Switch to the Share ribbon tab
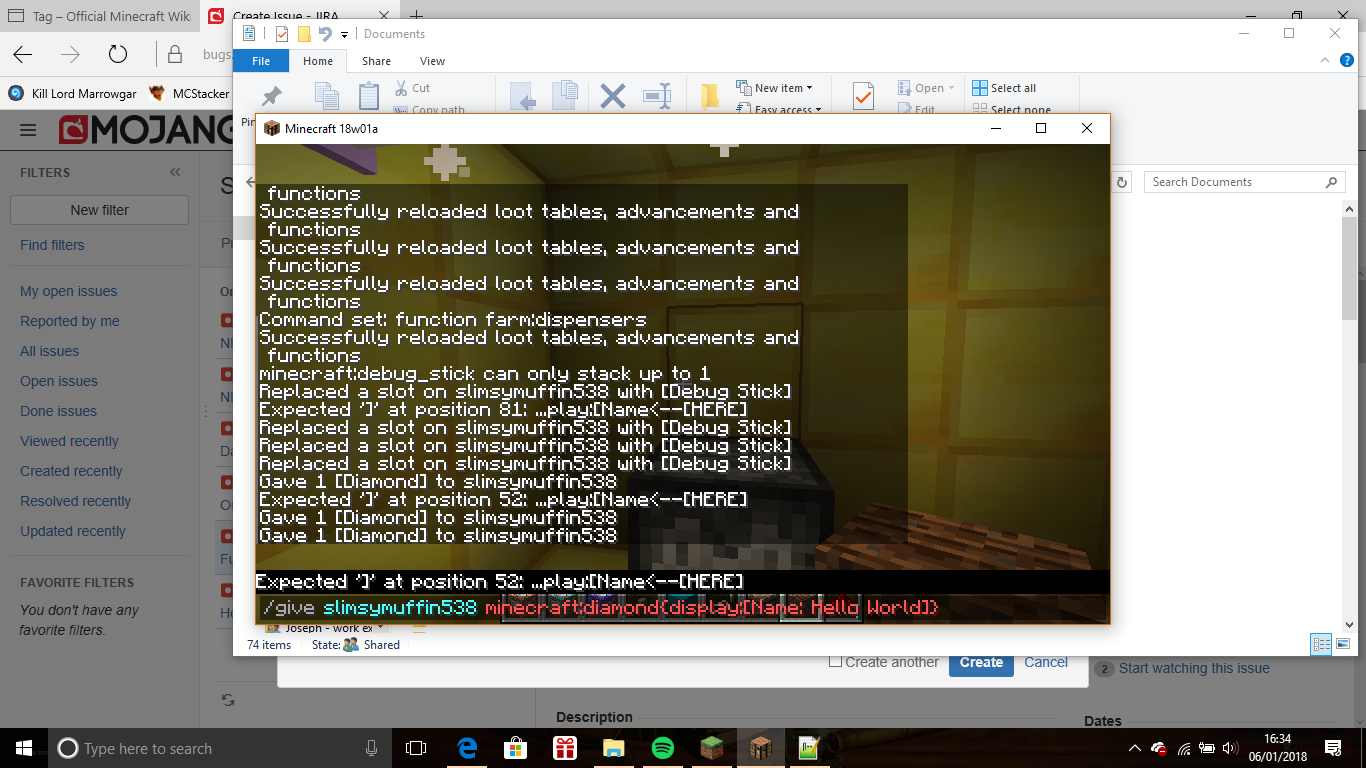Viewport: 1366px width, 768px height. point(377,61)
